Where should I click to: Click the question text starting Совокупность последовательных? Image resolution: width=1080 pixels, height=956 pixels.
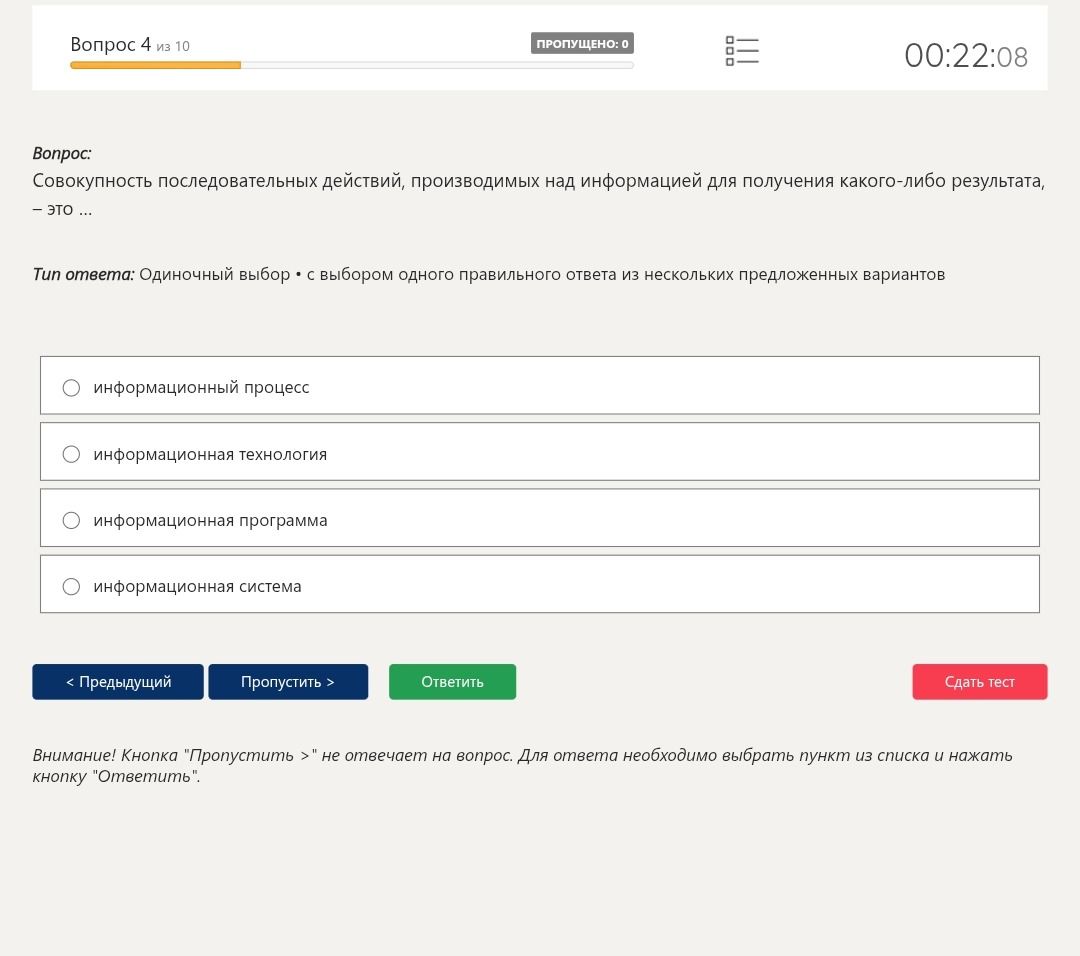point(539,194)
